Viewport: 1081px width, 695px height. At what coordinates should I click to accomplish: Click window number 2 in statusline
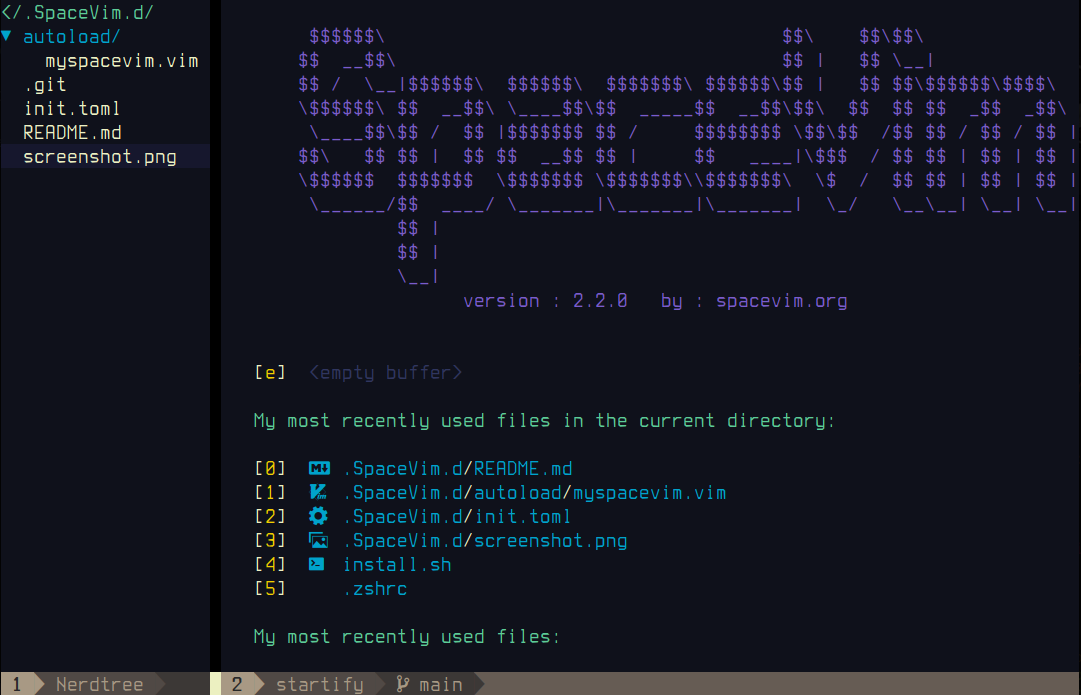[237, 685]
